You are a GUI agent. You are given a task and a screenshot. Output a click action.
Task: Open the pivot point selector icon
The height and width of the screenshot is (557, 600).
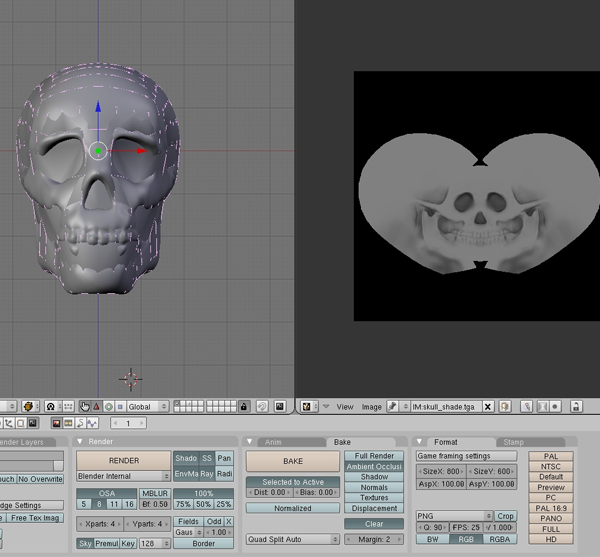(51, 406)
